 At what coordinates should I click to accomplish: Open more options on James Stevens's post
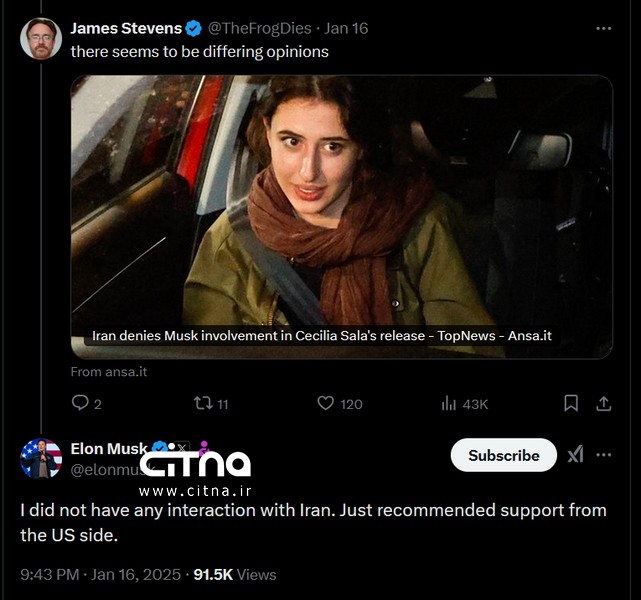click(x=603, y=28)
